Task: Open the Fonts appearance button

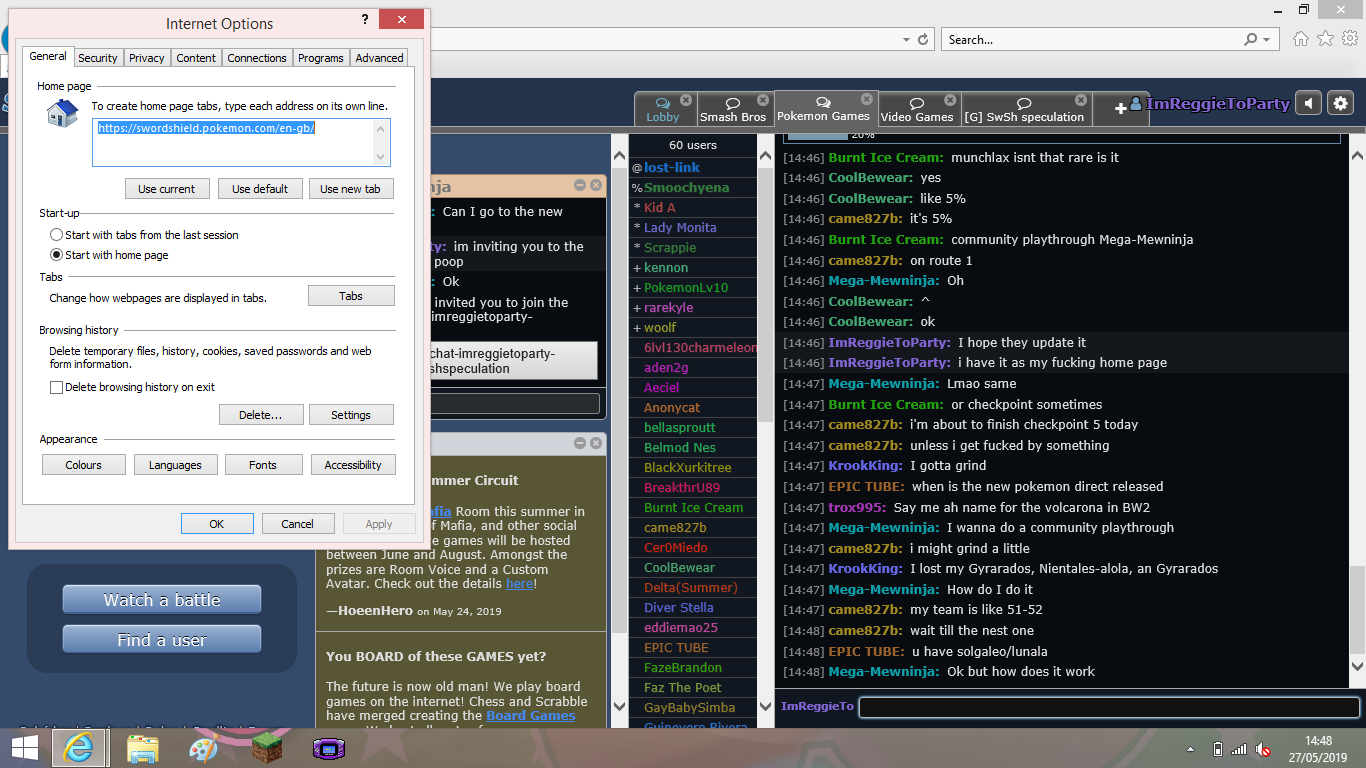Action: 263,465
